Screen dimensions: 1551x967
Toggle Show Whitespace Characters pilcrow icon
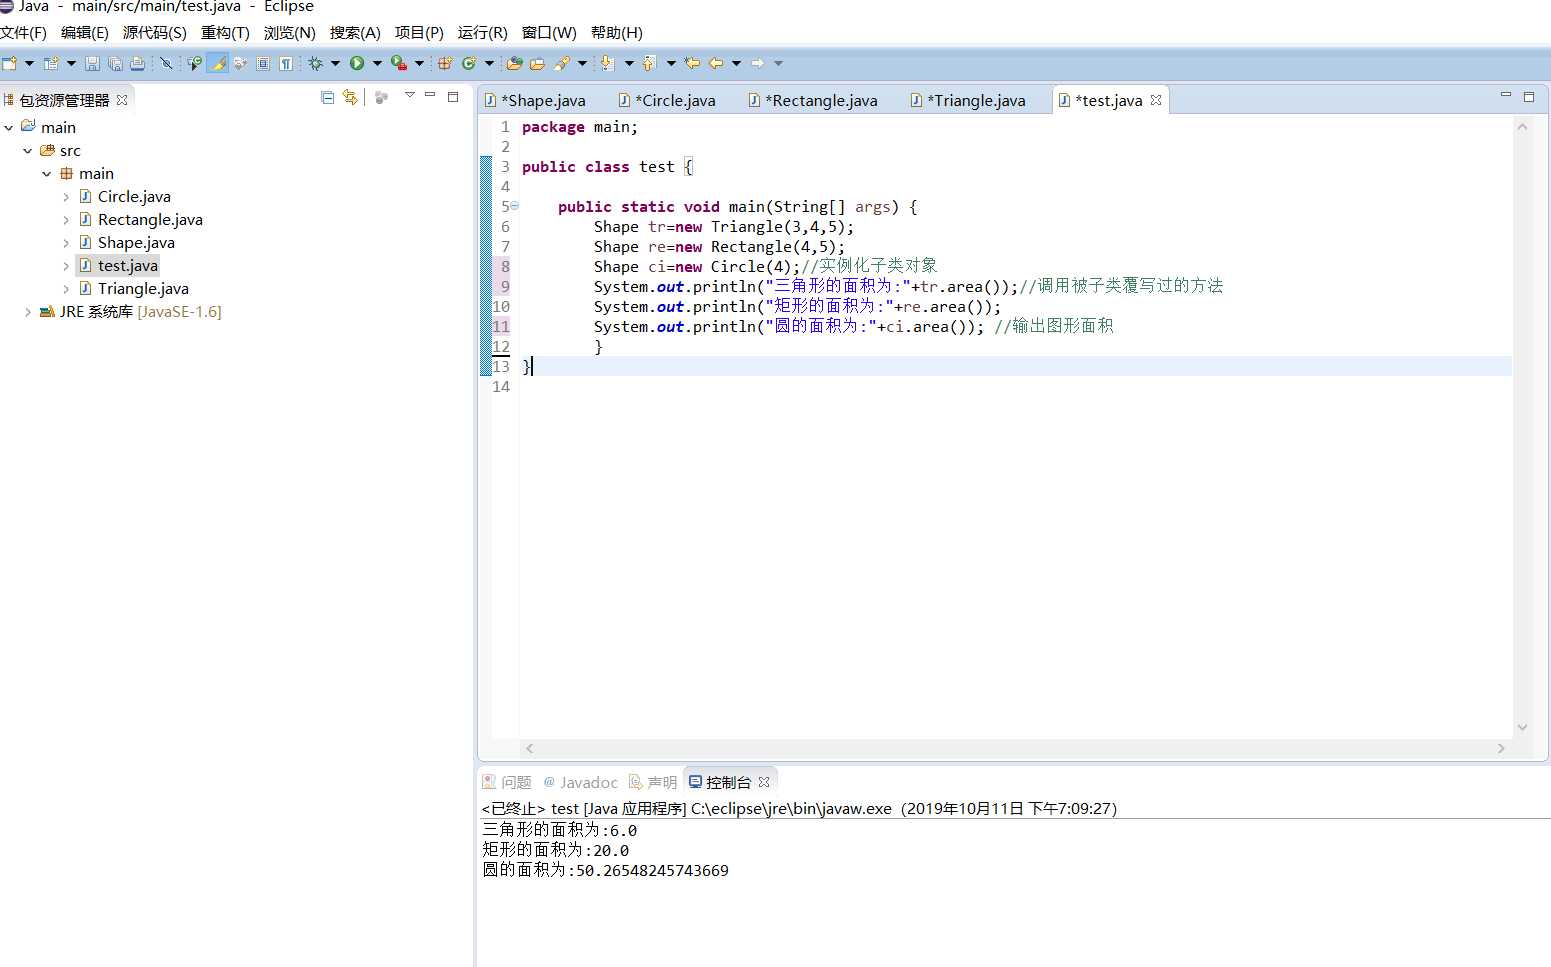(286, 63)
